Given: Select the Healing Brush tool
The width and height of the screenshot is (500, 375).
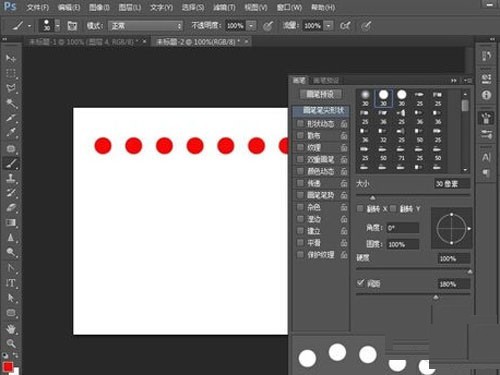Looking at the screenshot, I should (11, 148).
